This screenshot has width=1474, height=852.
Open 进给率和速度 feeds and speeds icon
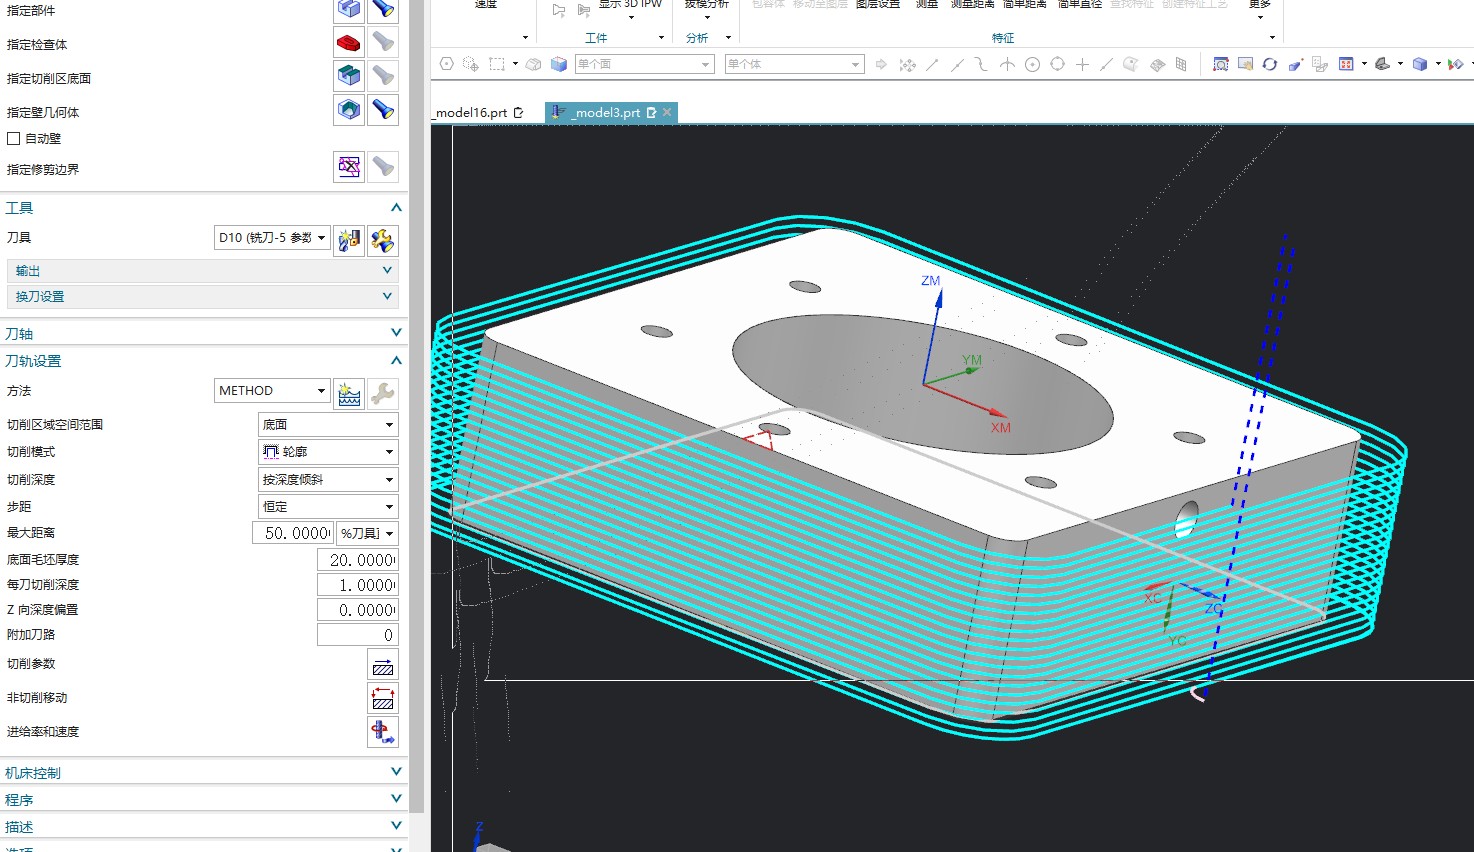[383, 732]
